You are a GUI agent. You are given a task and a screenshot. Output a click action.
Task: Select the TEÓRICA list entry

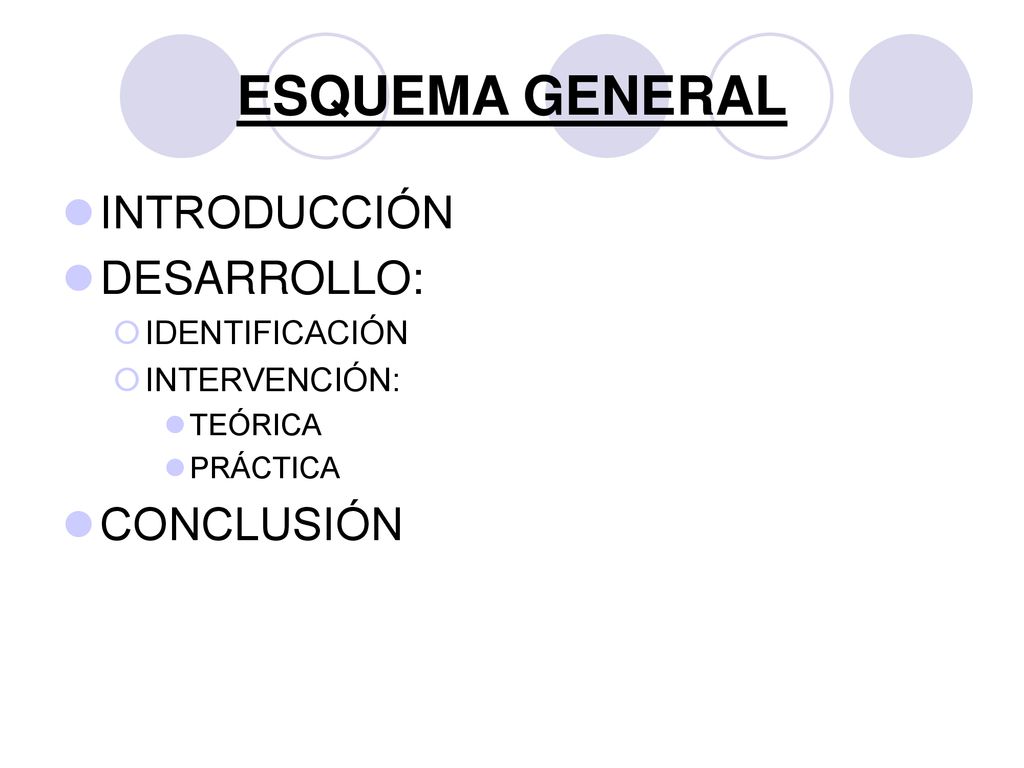[x=255, y=424]
